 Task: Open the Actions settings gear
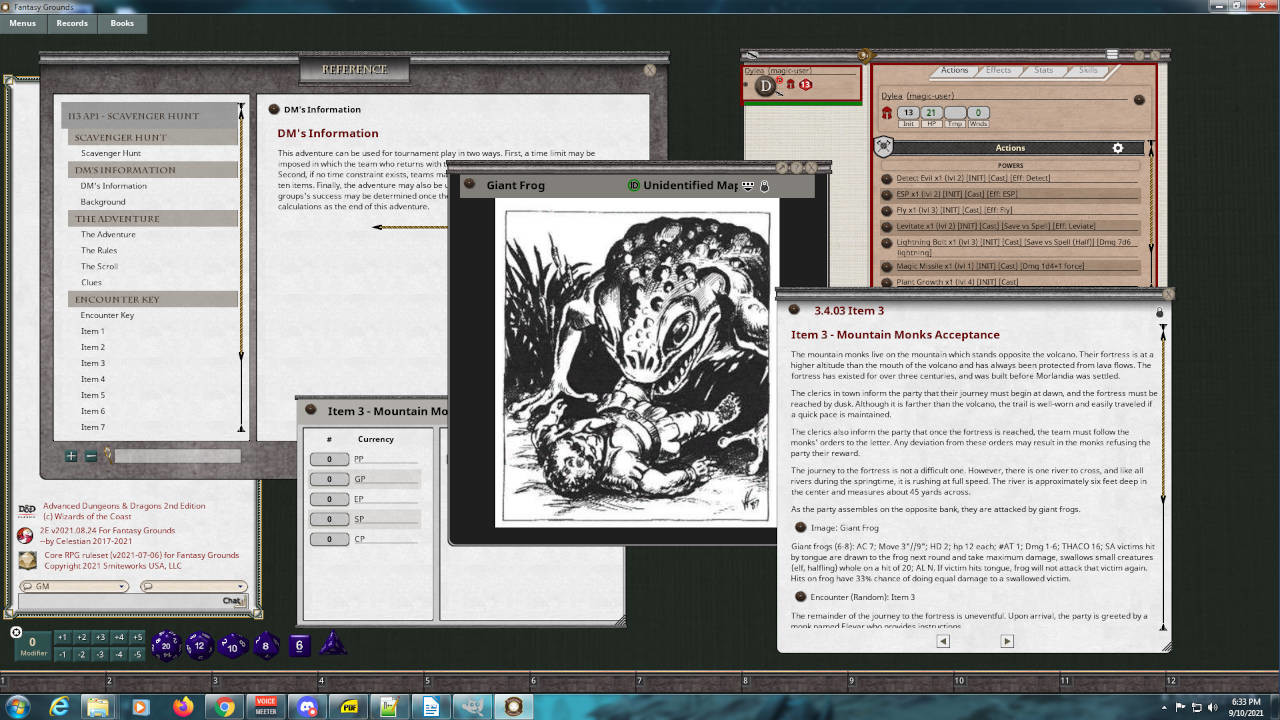1118,148
